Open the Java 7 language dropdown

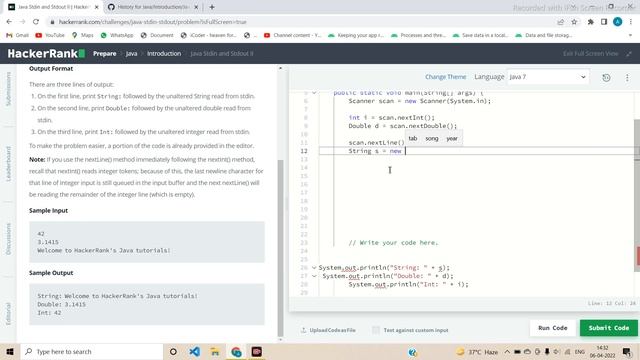coord(547,77)
